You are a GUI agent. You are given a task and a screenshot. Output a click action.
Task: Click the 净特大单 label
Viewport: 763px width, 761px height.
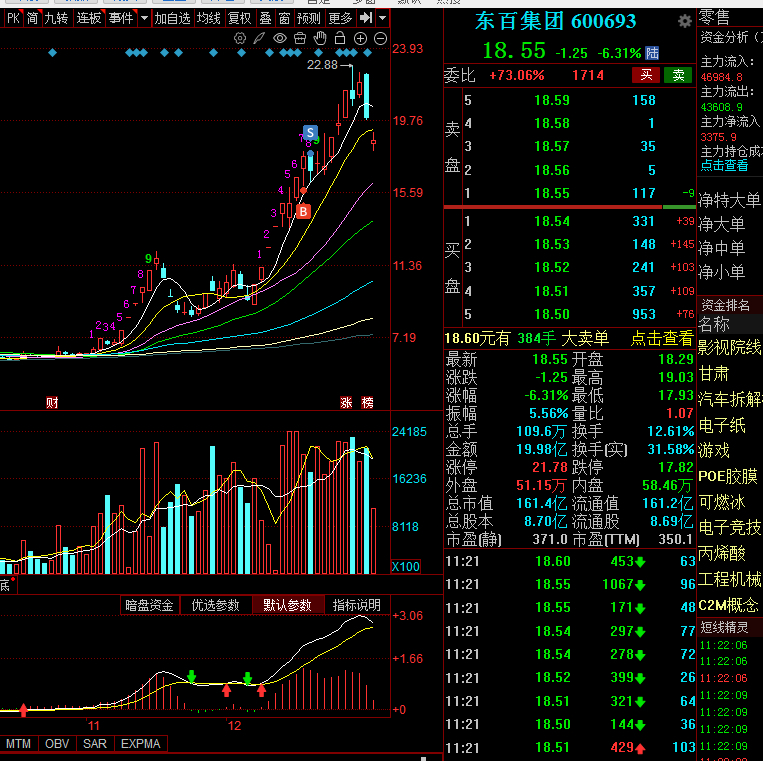729,199
